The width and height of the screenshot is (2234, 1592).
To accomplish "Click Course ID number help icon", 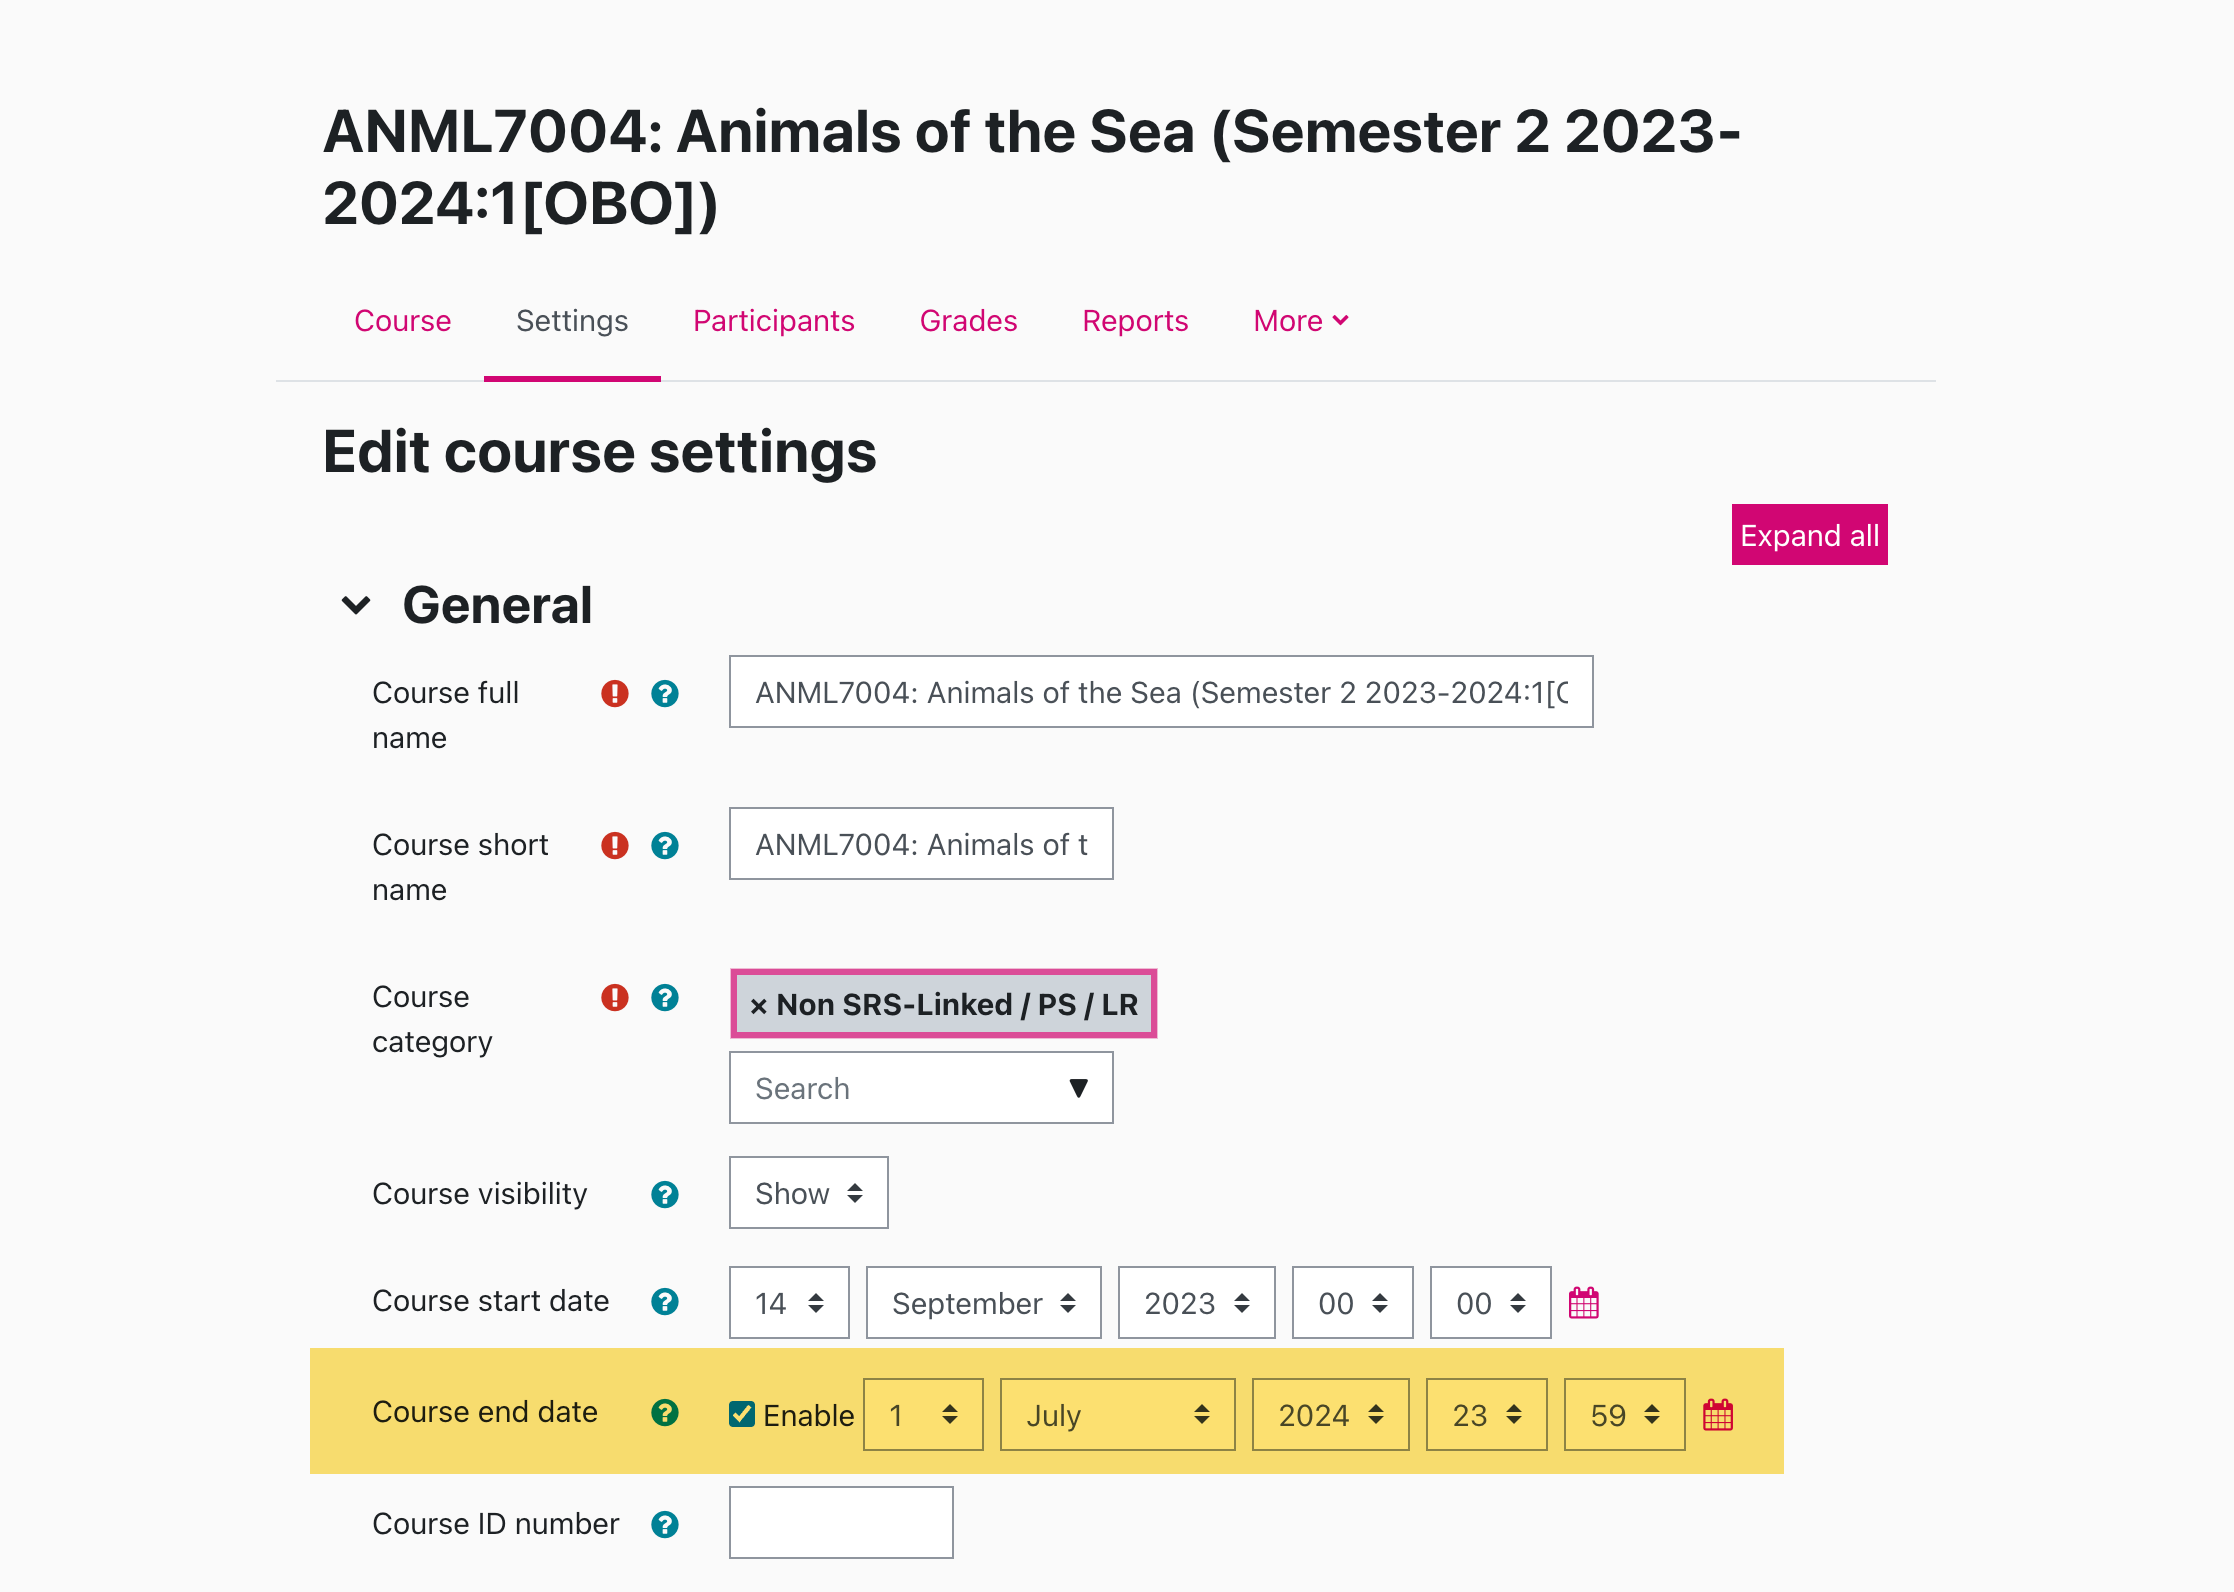I will coord(664,1524).
